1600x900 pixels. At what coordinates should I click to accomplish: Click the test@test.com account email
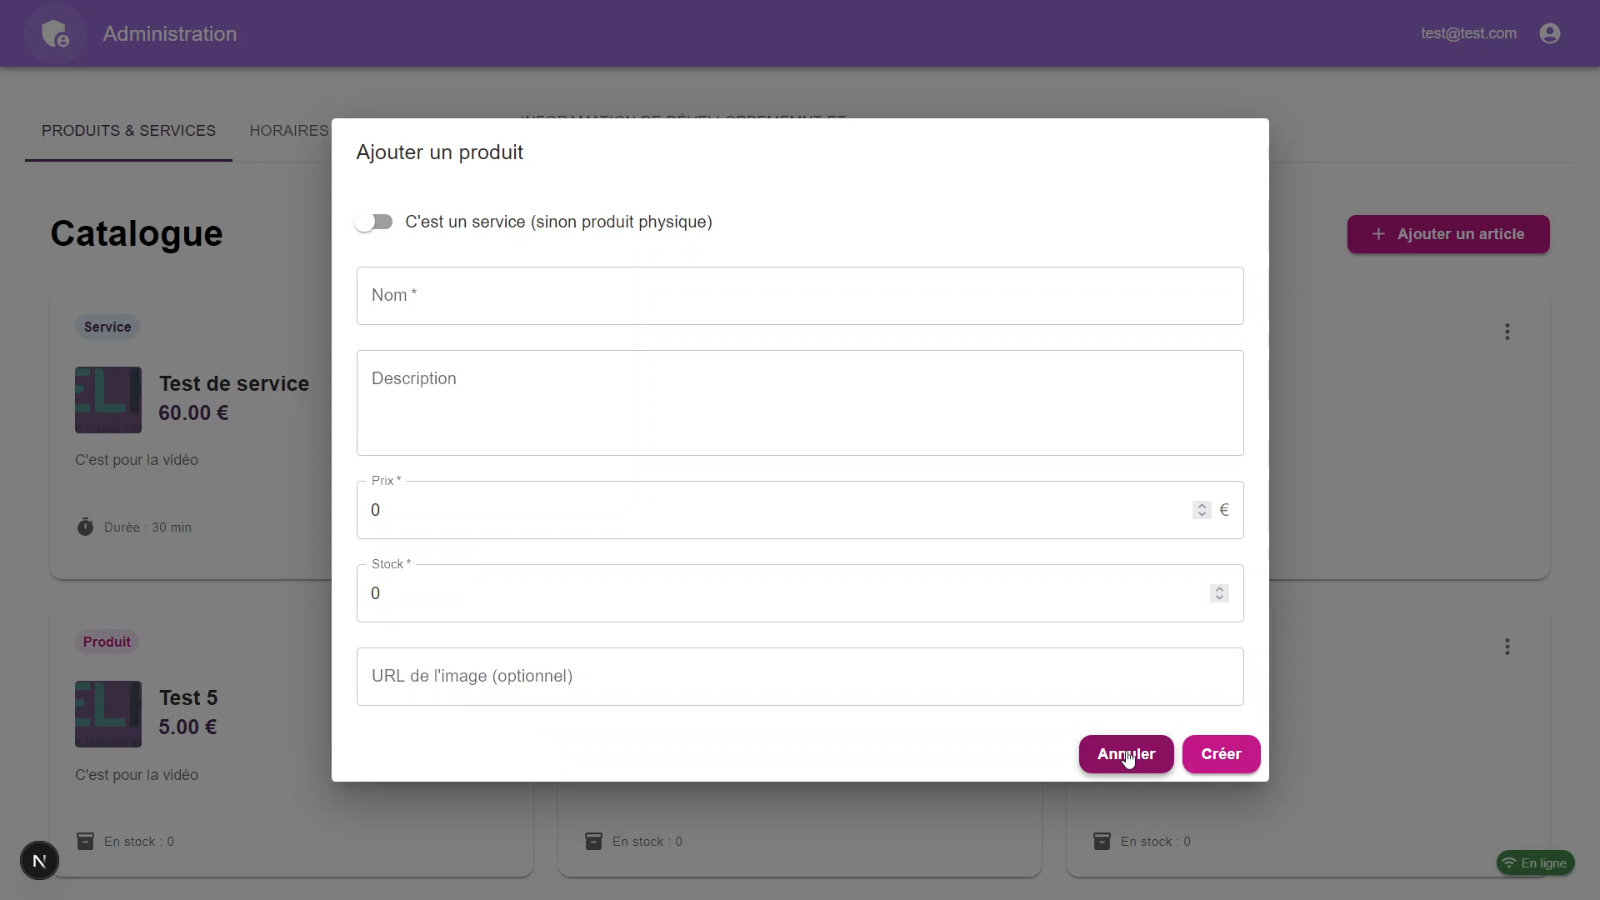coord(1468,34)
